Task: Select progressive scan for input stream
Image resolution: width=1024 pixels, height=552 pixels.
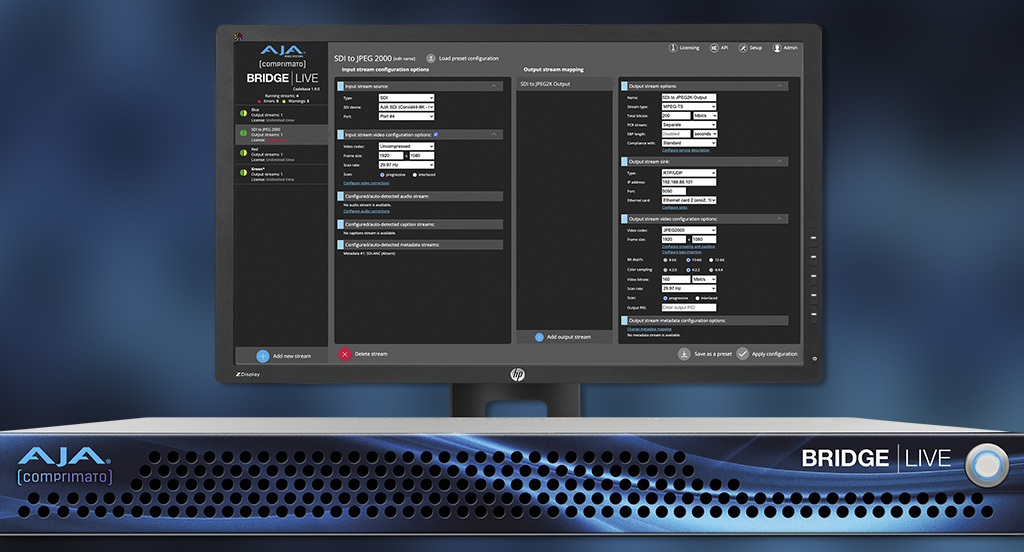Action: pyautogui.click(x=383, y=175)
